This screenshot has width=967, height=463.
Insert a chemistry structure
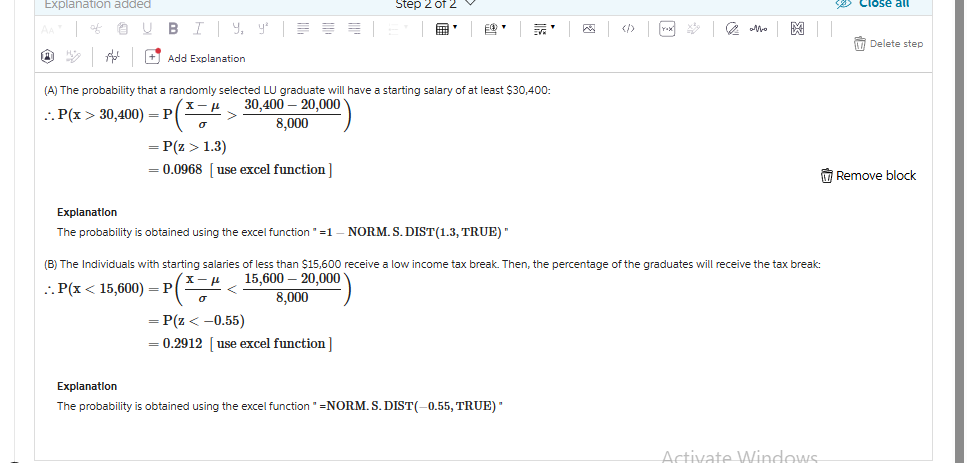(797, 28)
